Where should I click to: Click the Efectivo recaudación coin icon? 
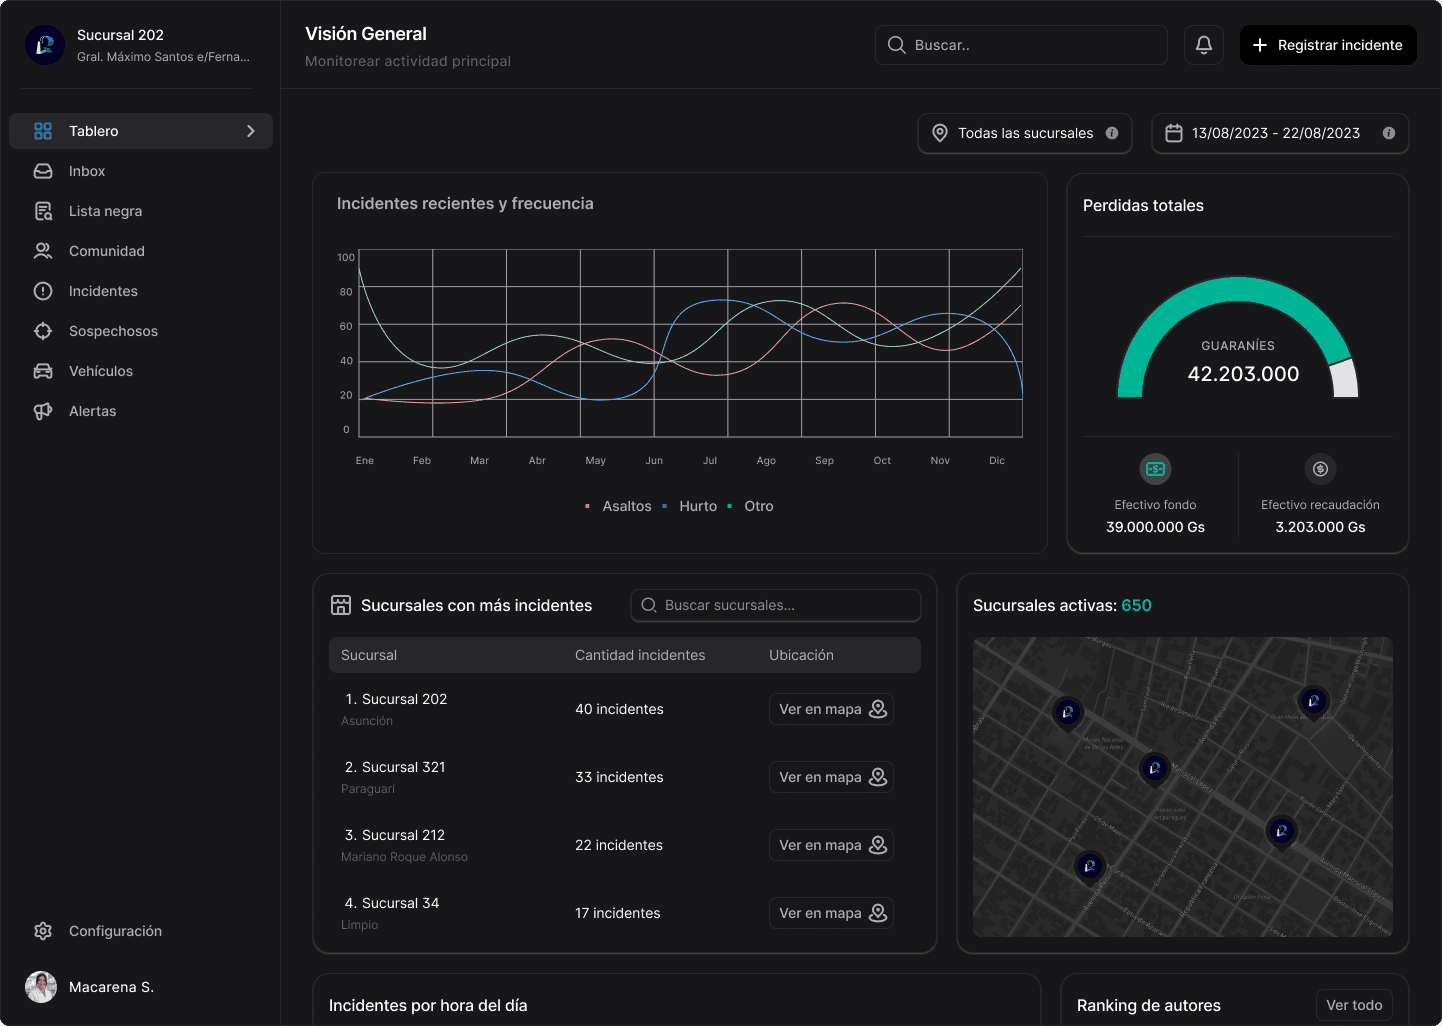pyautogui.click(x=1320, y=469)
